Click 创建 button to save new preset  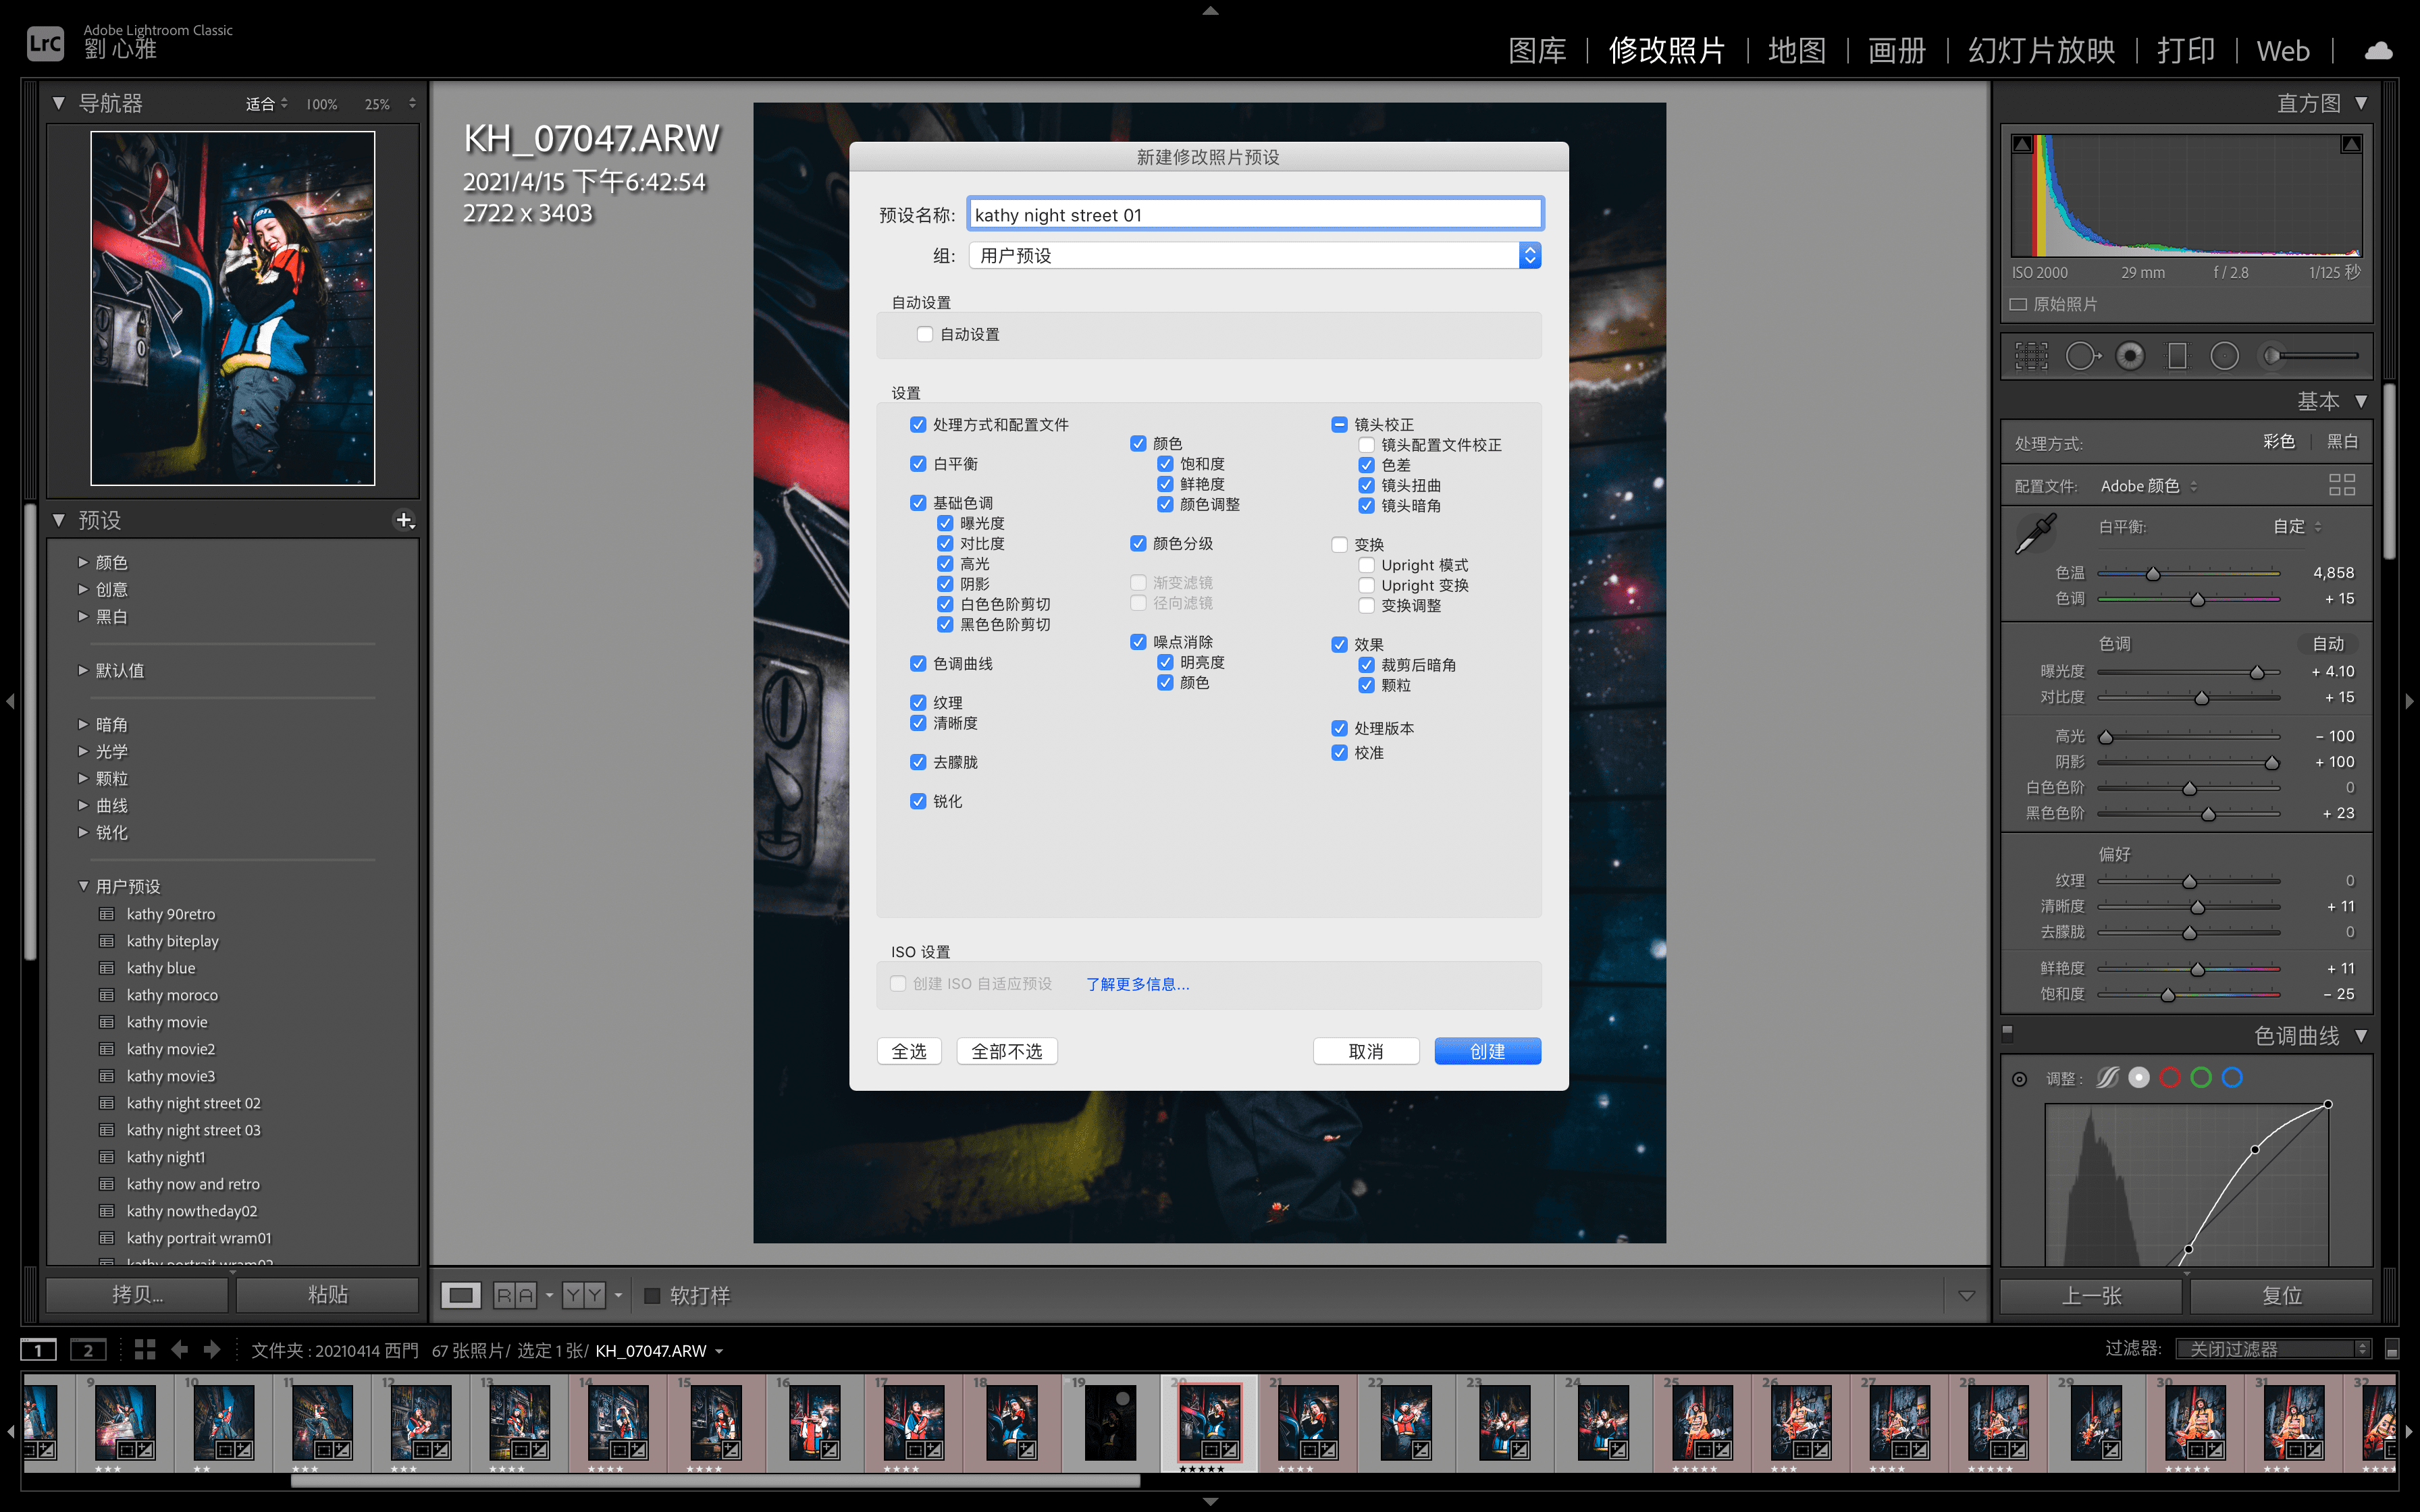tap(1484, 1050)
